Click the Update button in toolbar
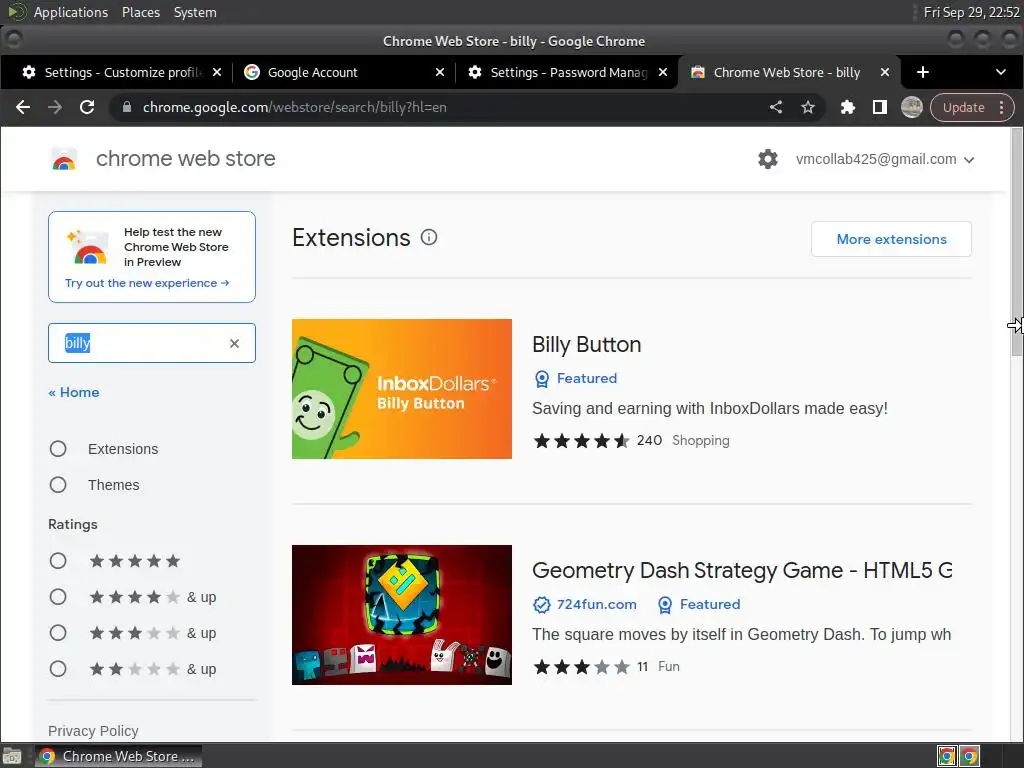The image size is (1024, 768). tap(963, 107)
